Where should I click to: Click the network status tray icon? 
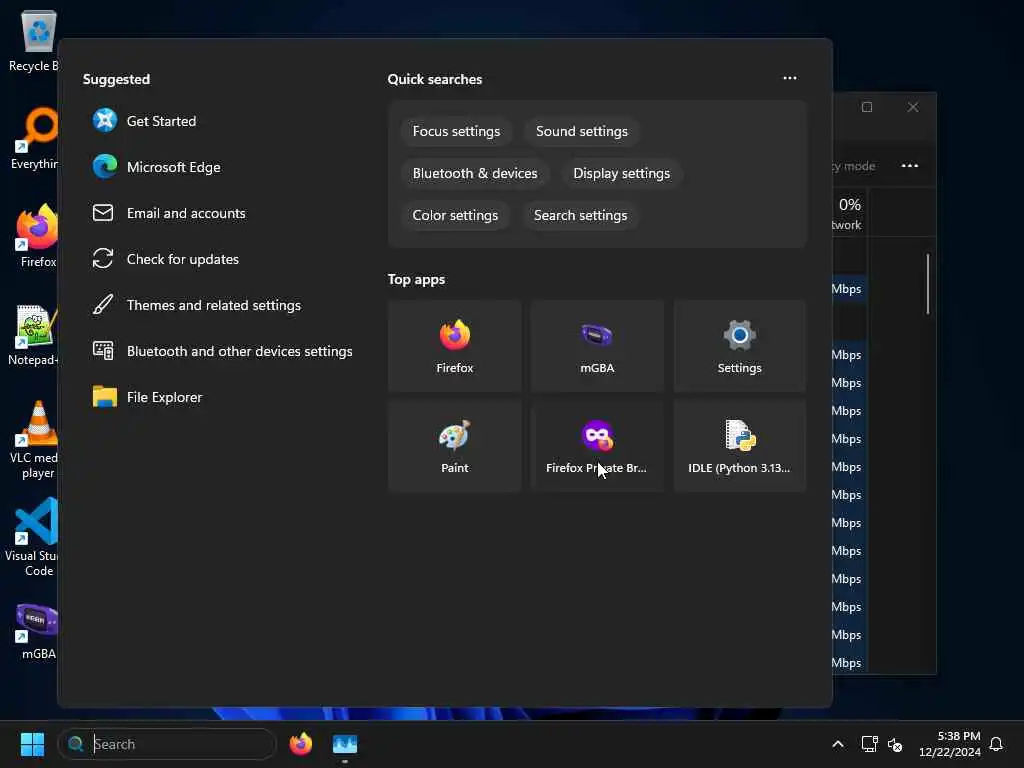(869, 744)
